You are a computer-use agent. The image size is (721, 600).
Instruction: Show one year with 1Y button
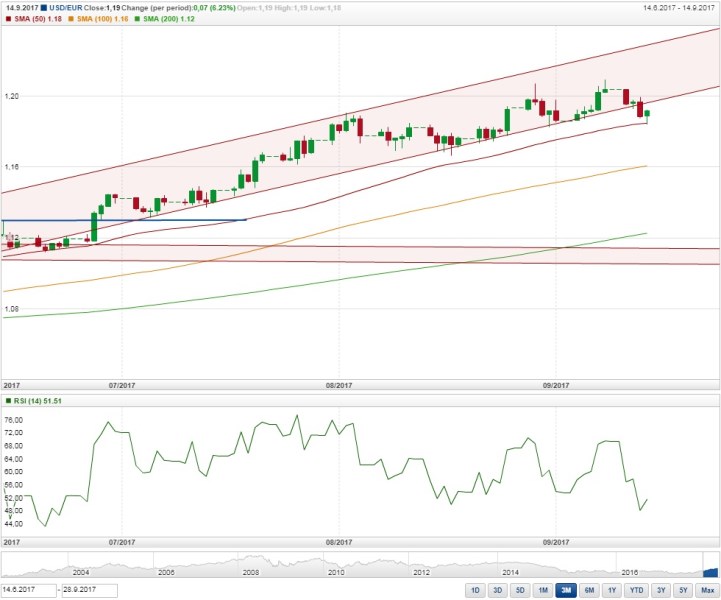tap(609, 590)
